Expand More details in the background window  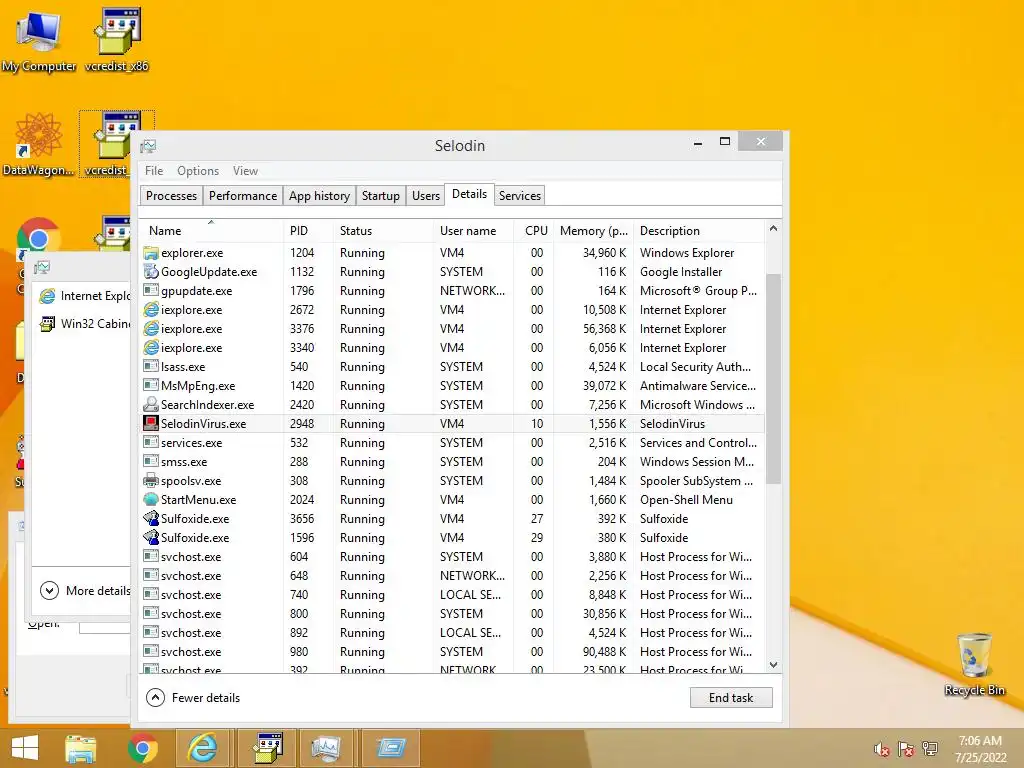coord(85,590)
